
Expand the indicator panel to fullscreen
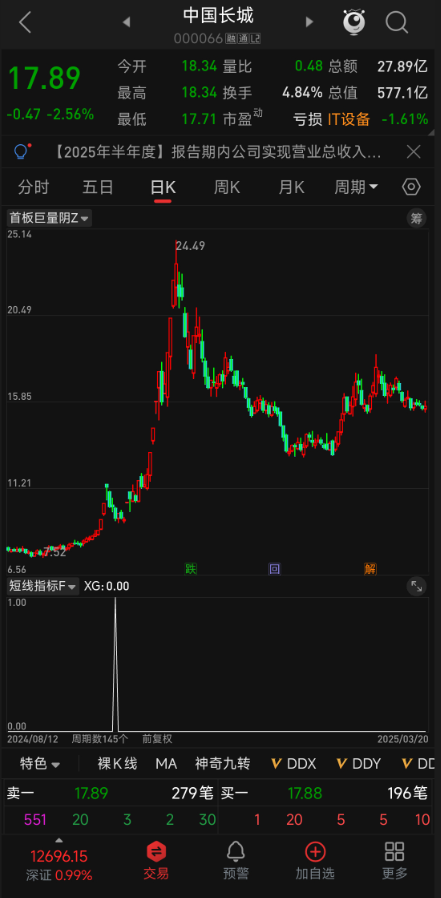click(416, 586)
